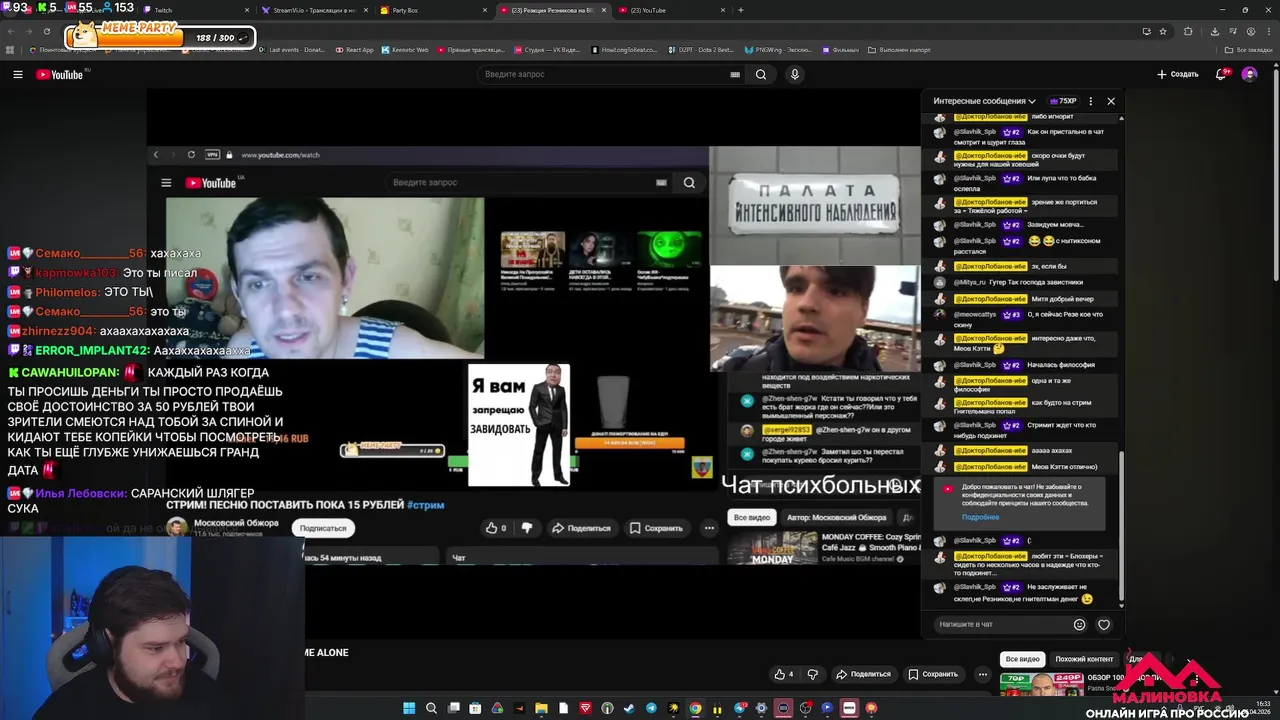Viewport: 1280px width, 720px height.
Task: Click the live chat scrollbar
Action: coord(1121,525)
